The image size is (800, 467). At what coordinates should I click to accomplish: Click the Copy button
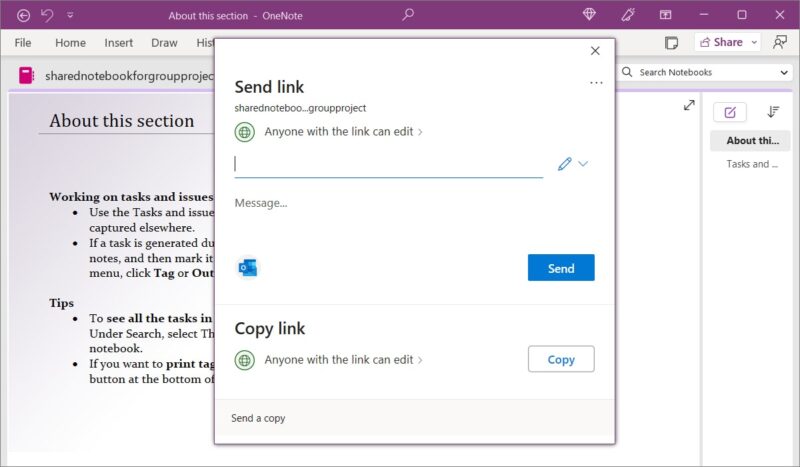coord(561,359)
